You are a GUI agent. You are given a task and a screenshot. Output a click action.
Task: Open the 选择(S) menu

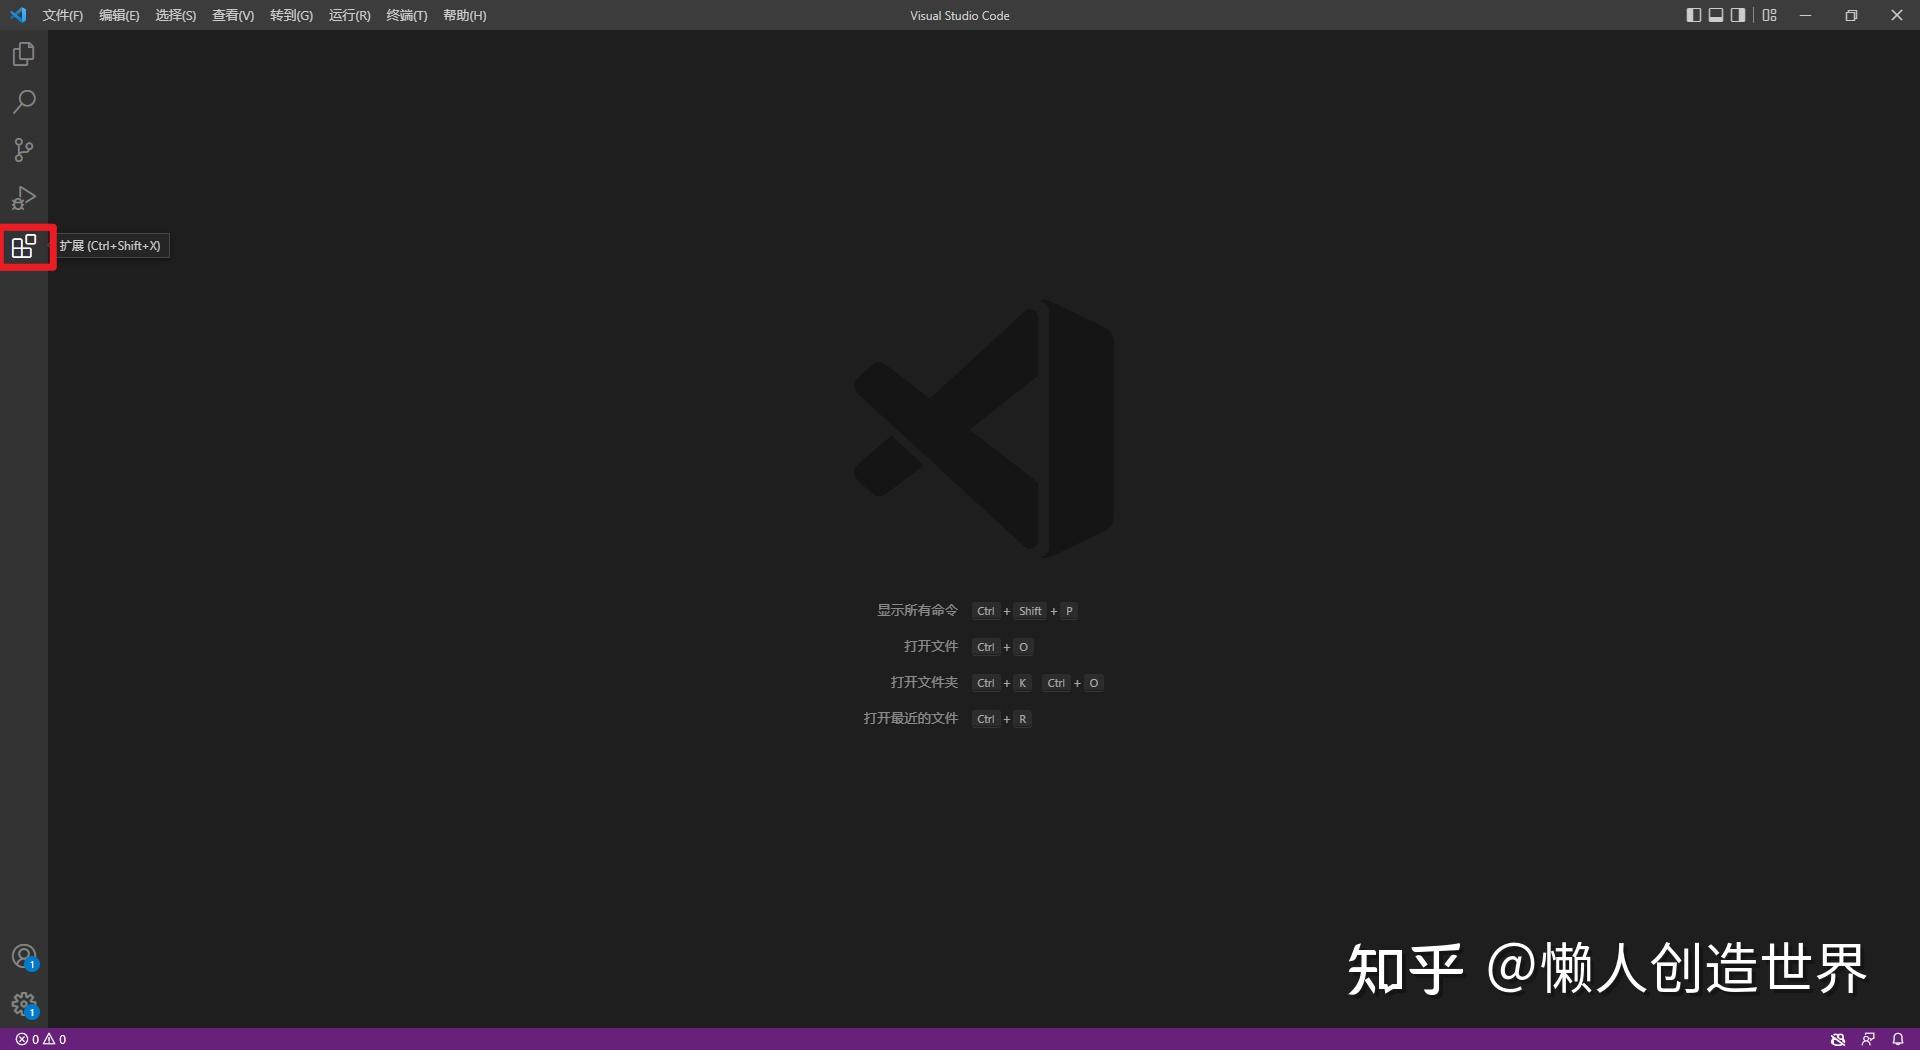[176, 15]
